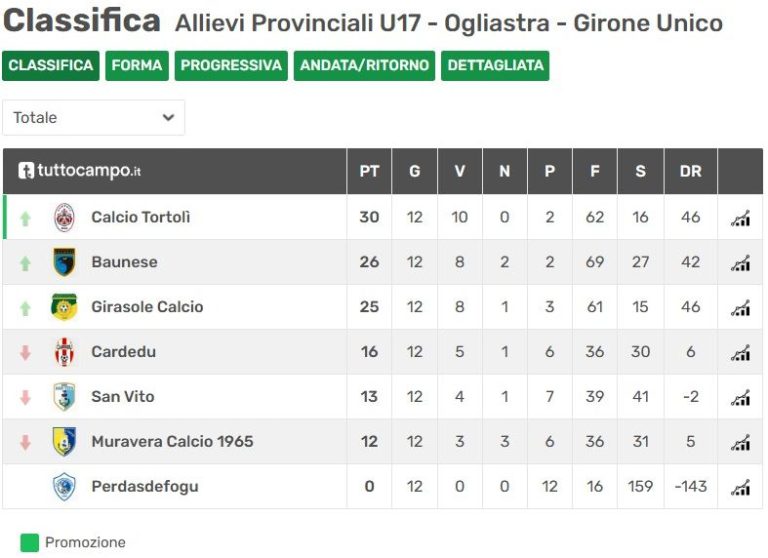
Task: Click the Muravera Calcio 1965 crest
Action: [64, 441]
